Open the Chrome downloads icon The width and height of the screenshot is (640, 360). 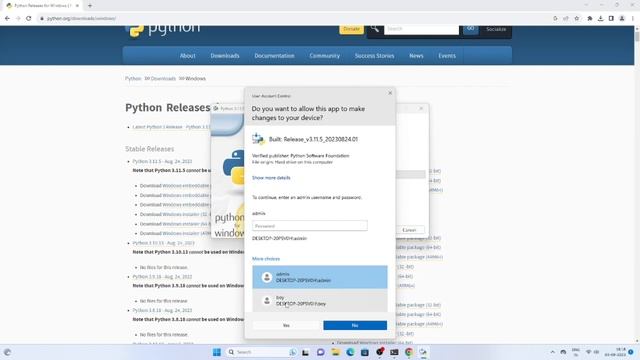pyautogui.click(x=600, y=18)
